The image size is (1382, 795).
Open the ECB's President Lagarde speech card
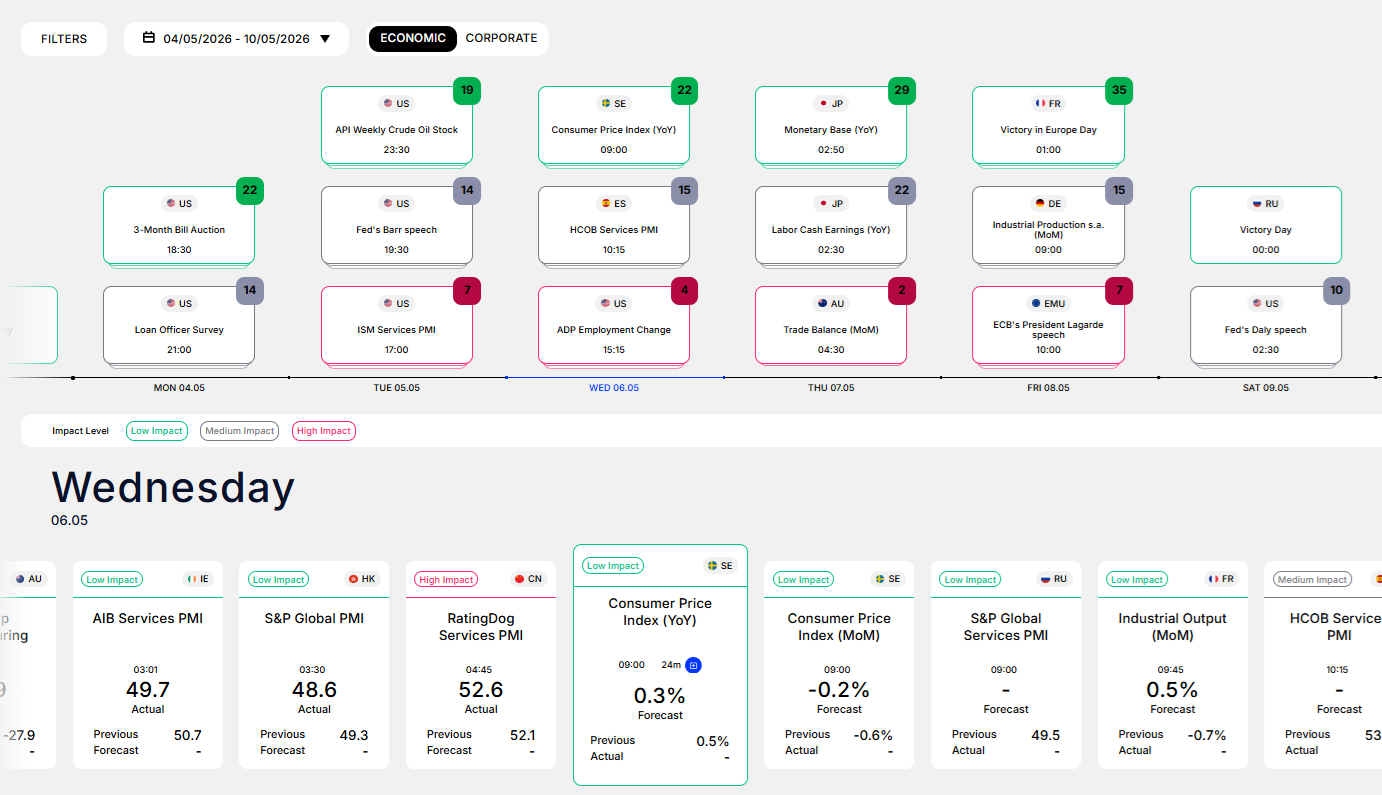coord(1048,325)
